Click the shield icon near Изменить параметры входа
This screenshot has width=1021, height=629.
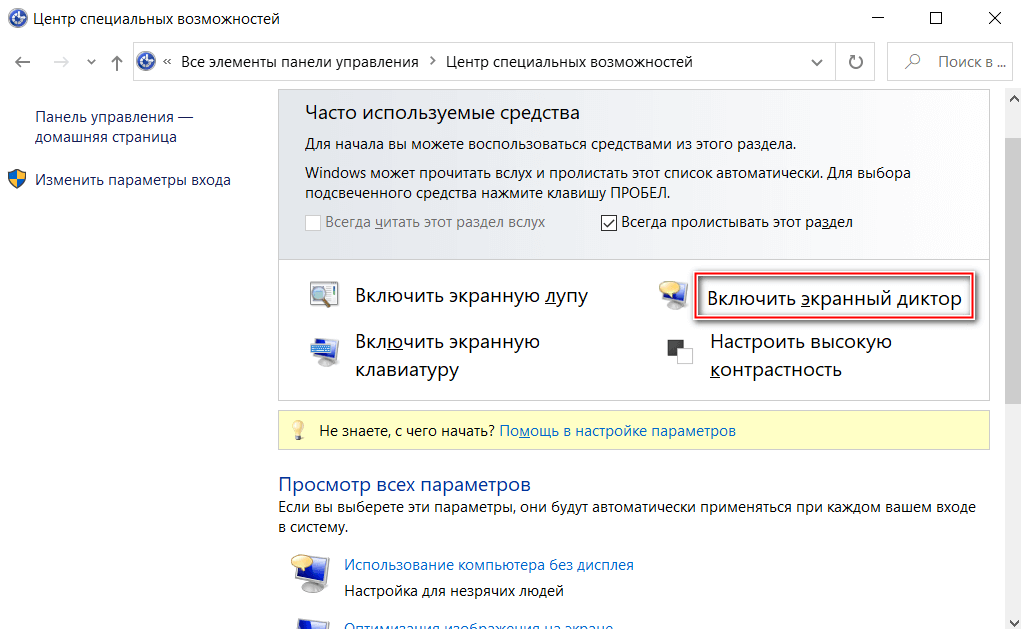point(17,180)
